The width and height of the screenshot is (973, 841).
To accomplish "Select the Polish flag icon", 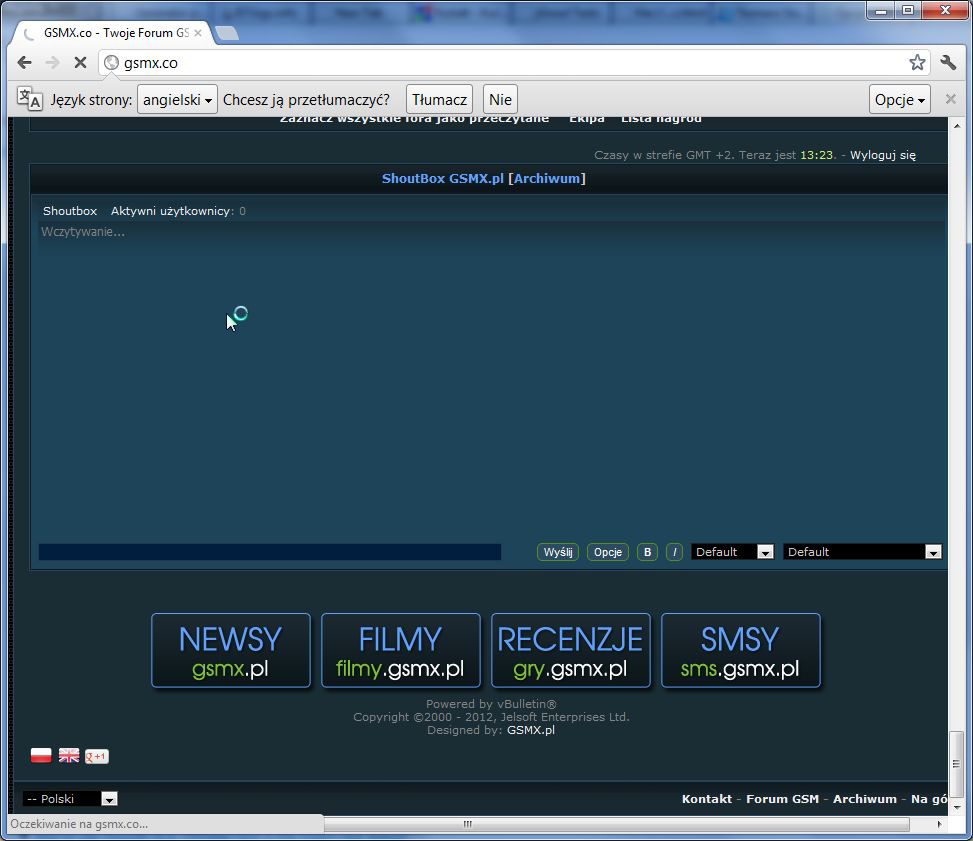I will pyautogui.click(x=41, y=756).
